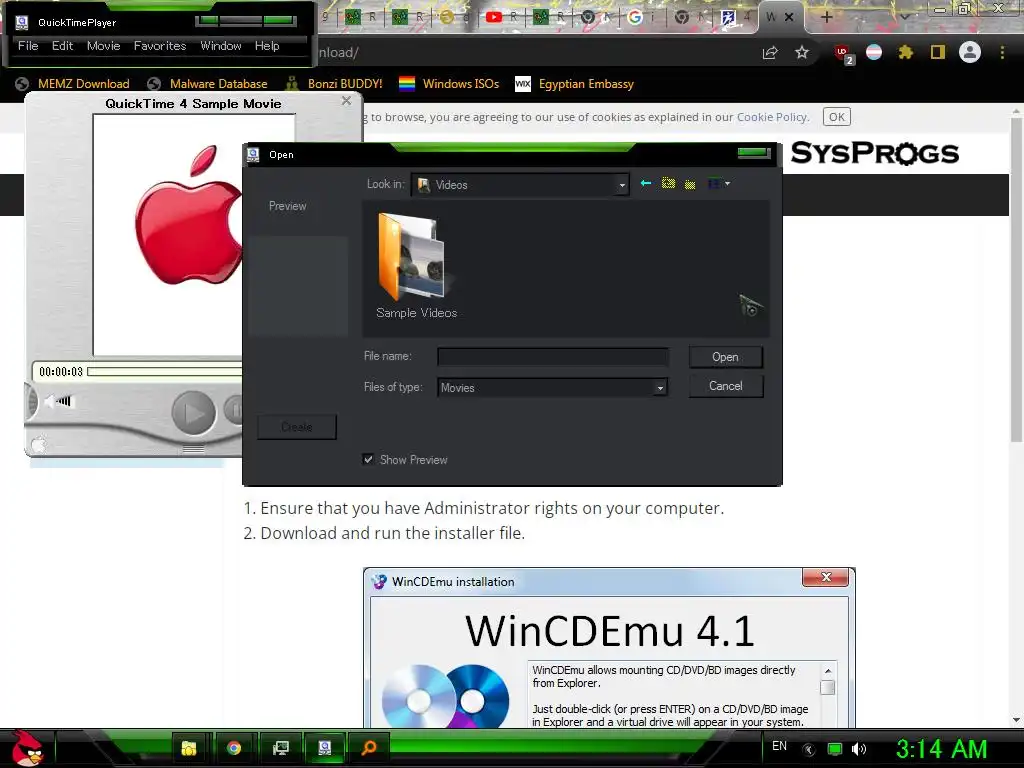Open the MEMZ Download bookmark
This screenshot has width=1024, height=768.
click(72, 84)
